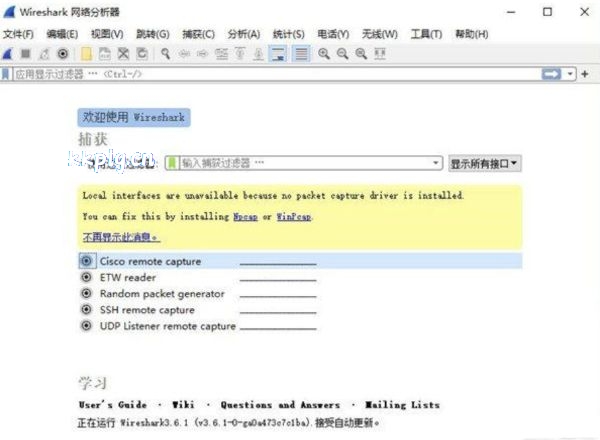The height and width of the screenshot is (440, 600).
Task: Open the 文件(F) menu
Action: click(18, 34)
